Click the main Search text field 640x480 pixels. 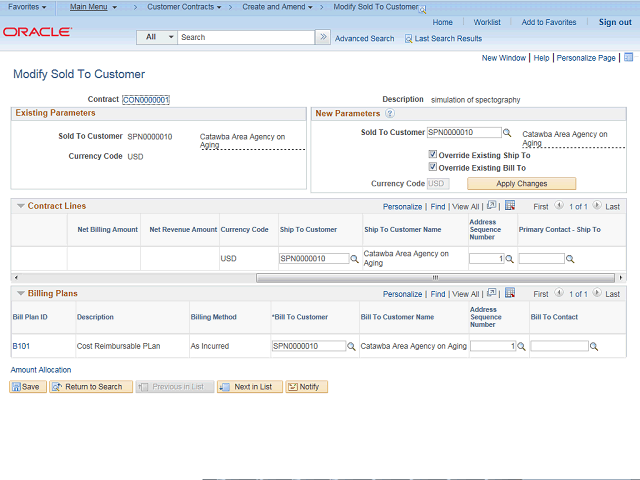tap(246, 37)
